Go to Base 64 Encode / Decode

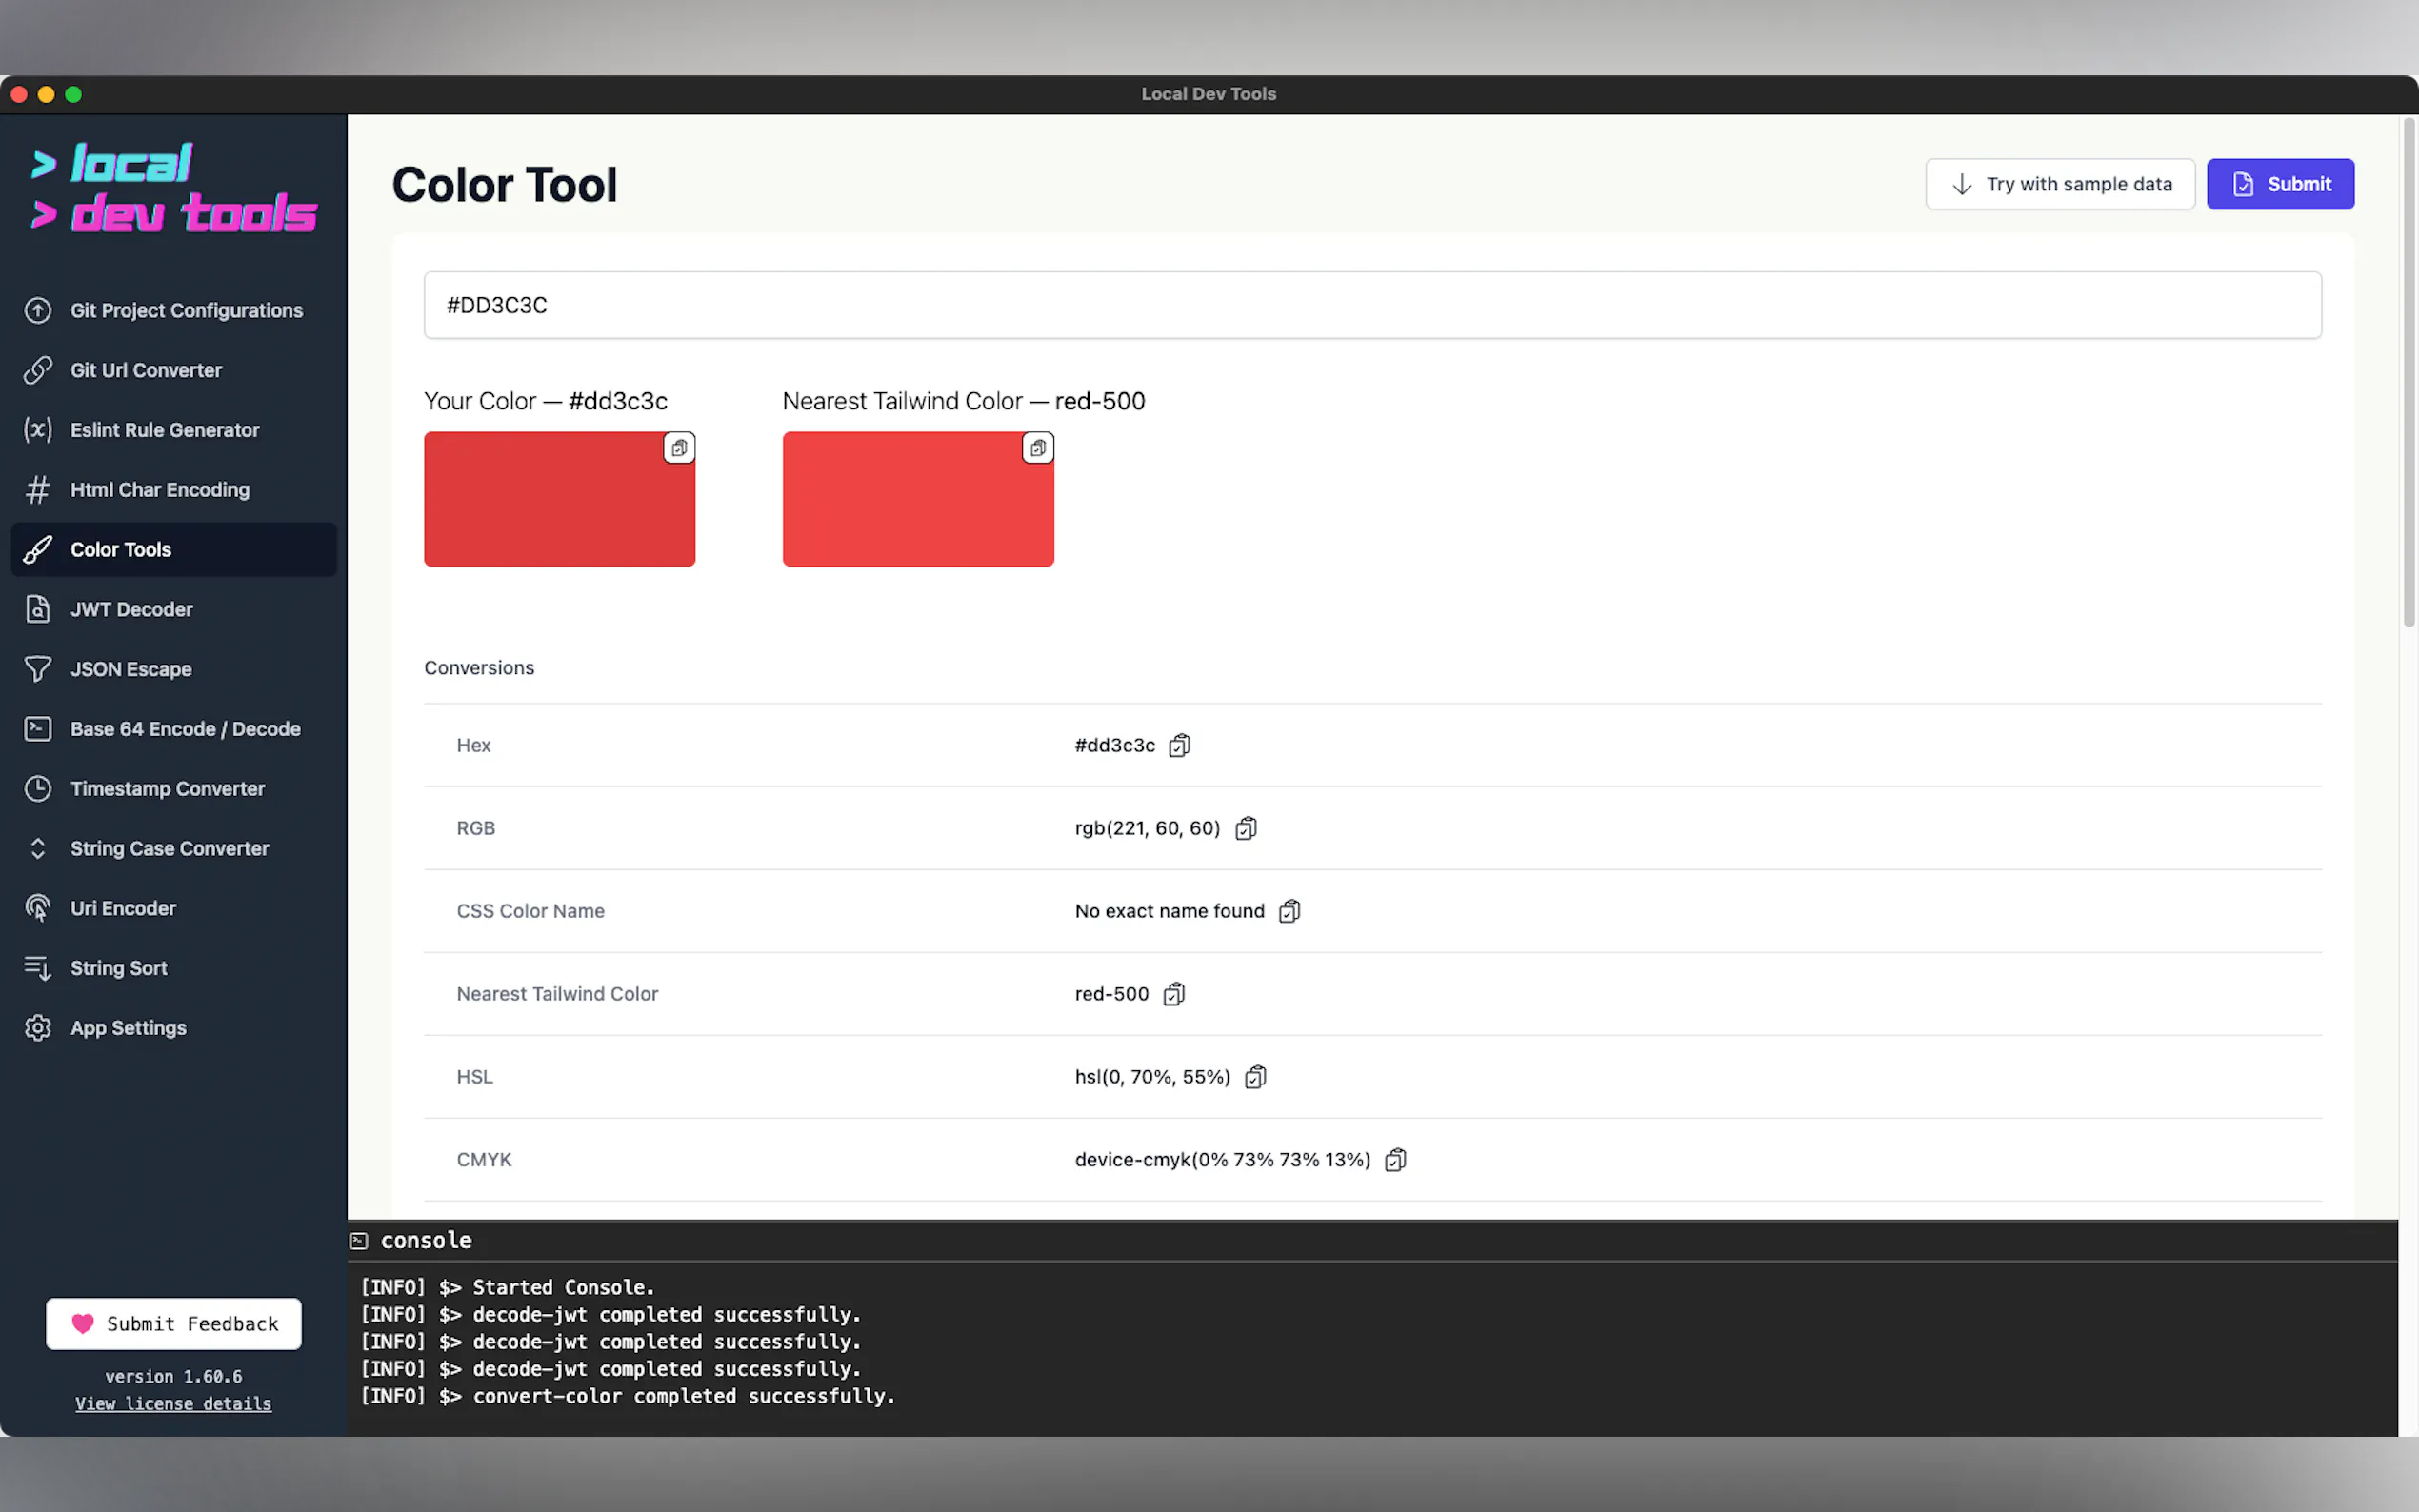click(x=174, y=729)
